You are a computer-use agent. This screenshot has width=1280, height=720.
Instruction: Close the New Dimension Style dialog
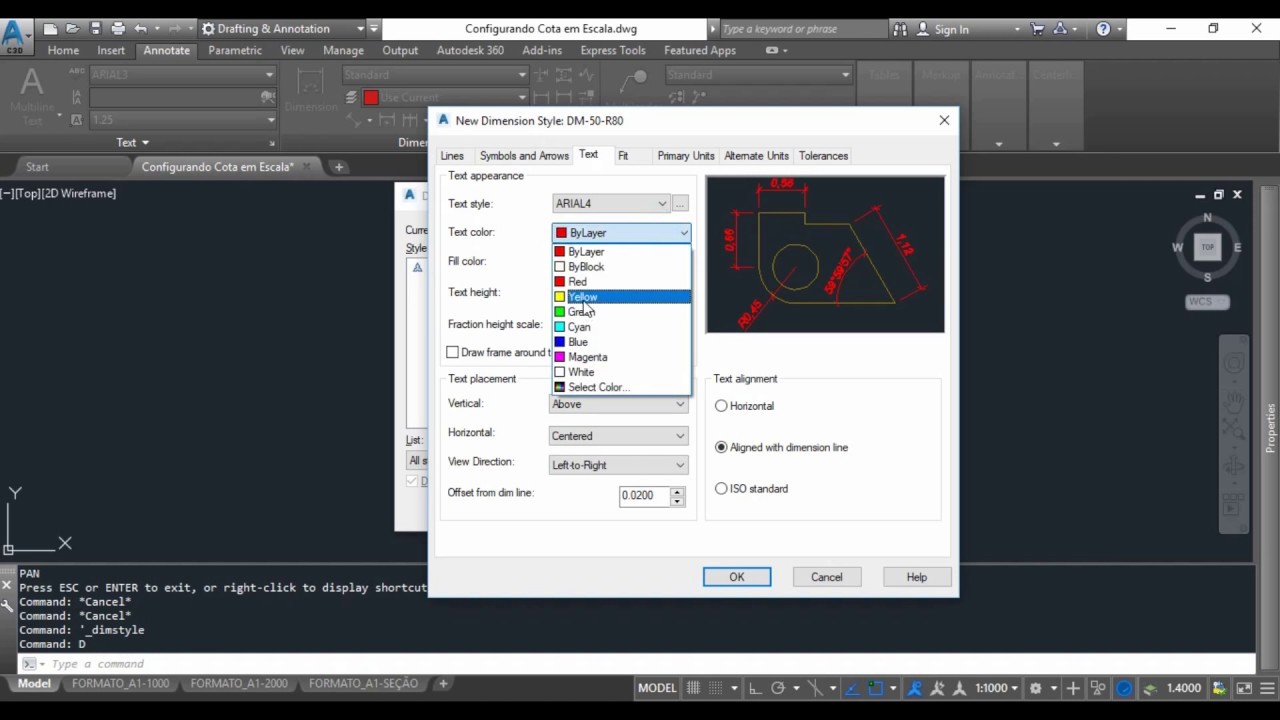(x=944, y=120)
